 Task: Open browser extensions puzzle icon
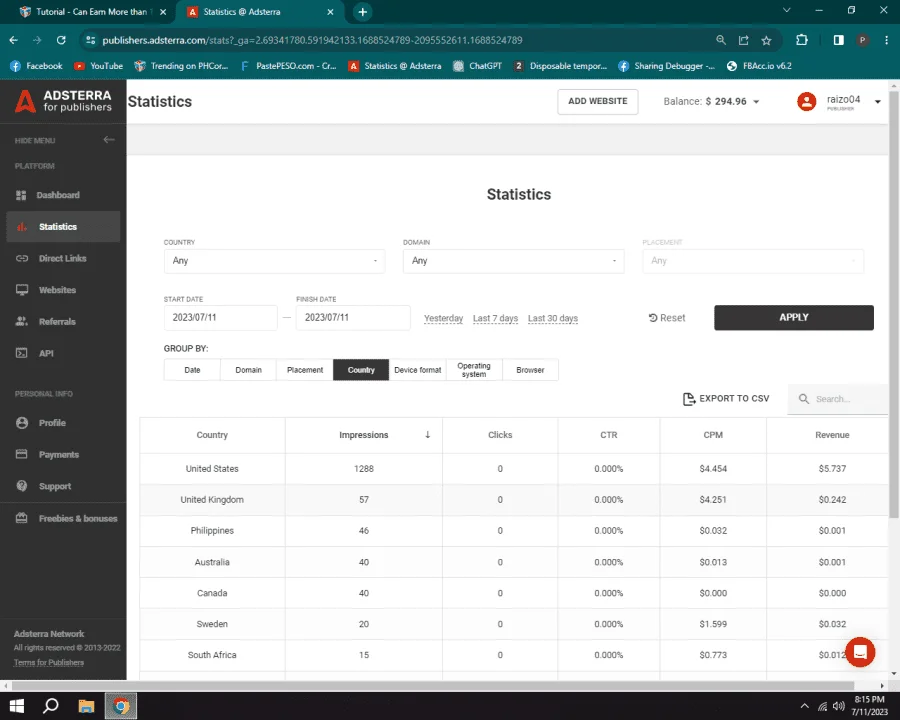(x=802, y=40)
